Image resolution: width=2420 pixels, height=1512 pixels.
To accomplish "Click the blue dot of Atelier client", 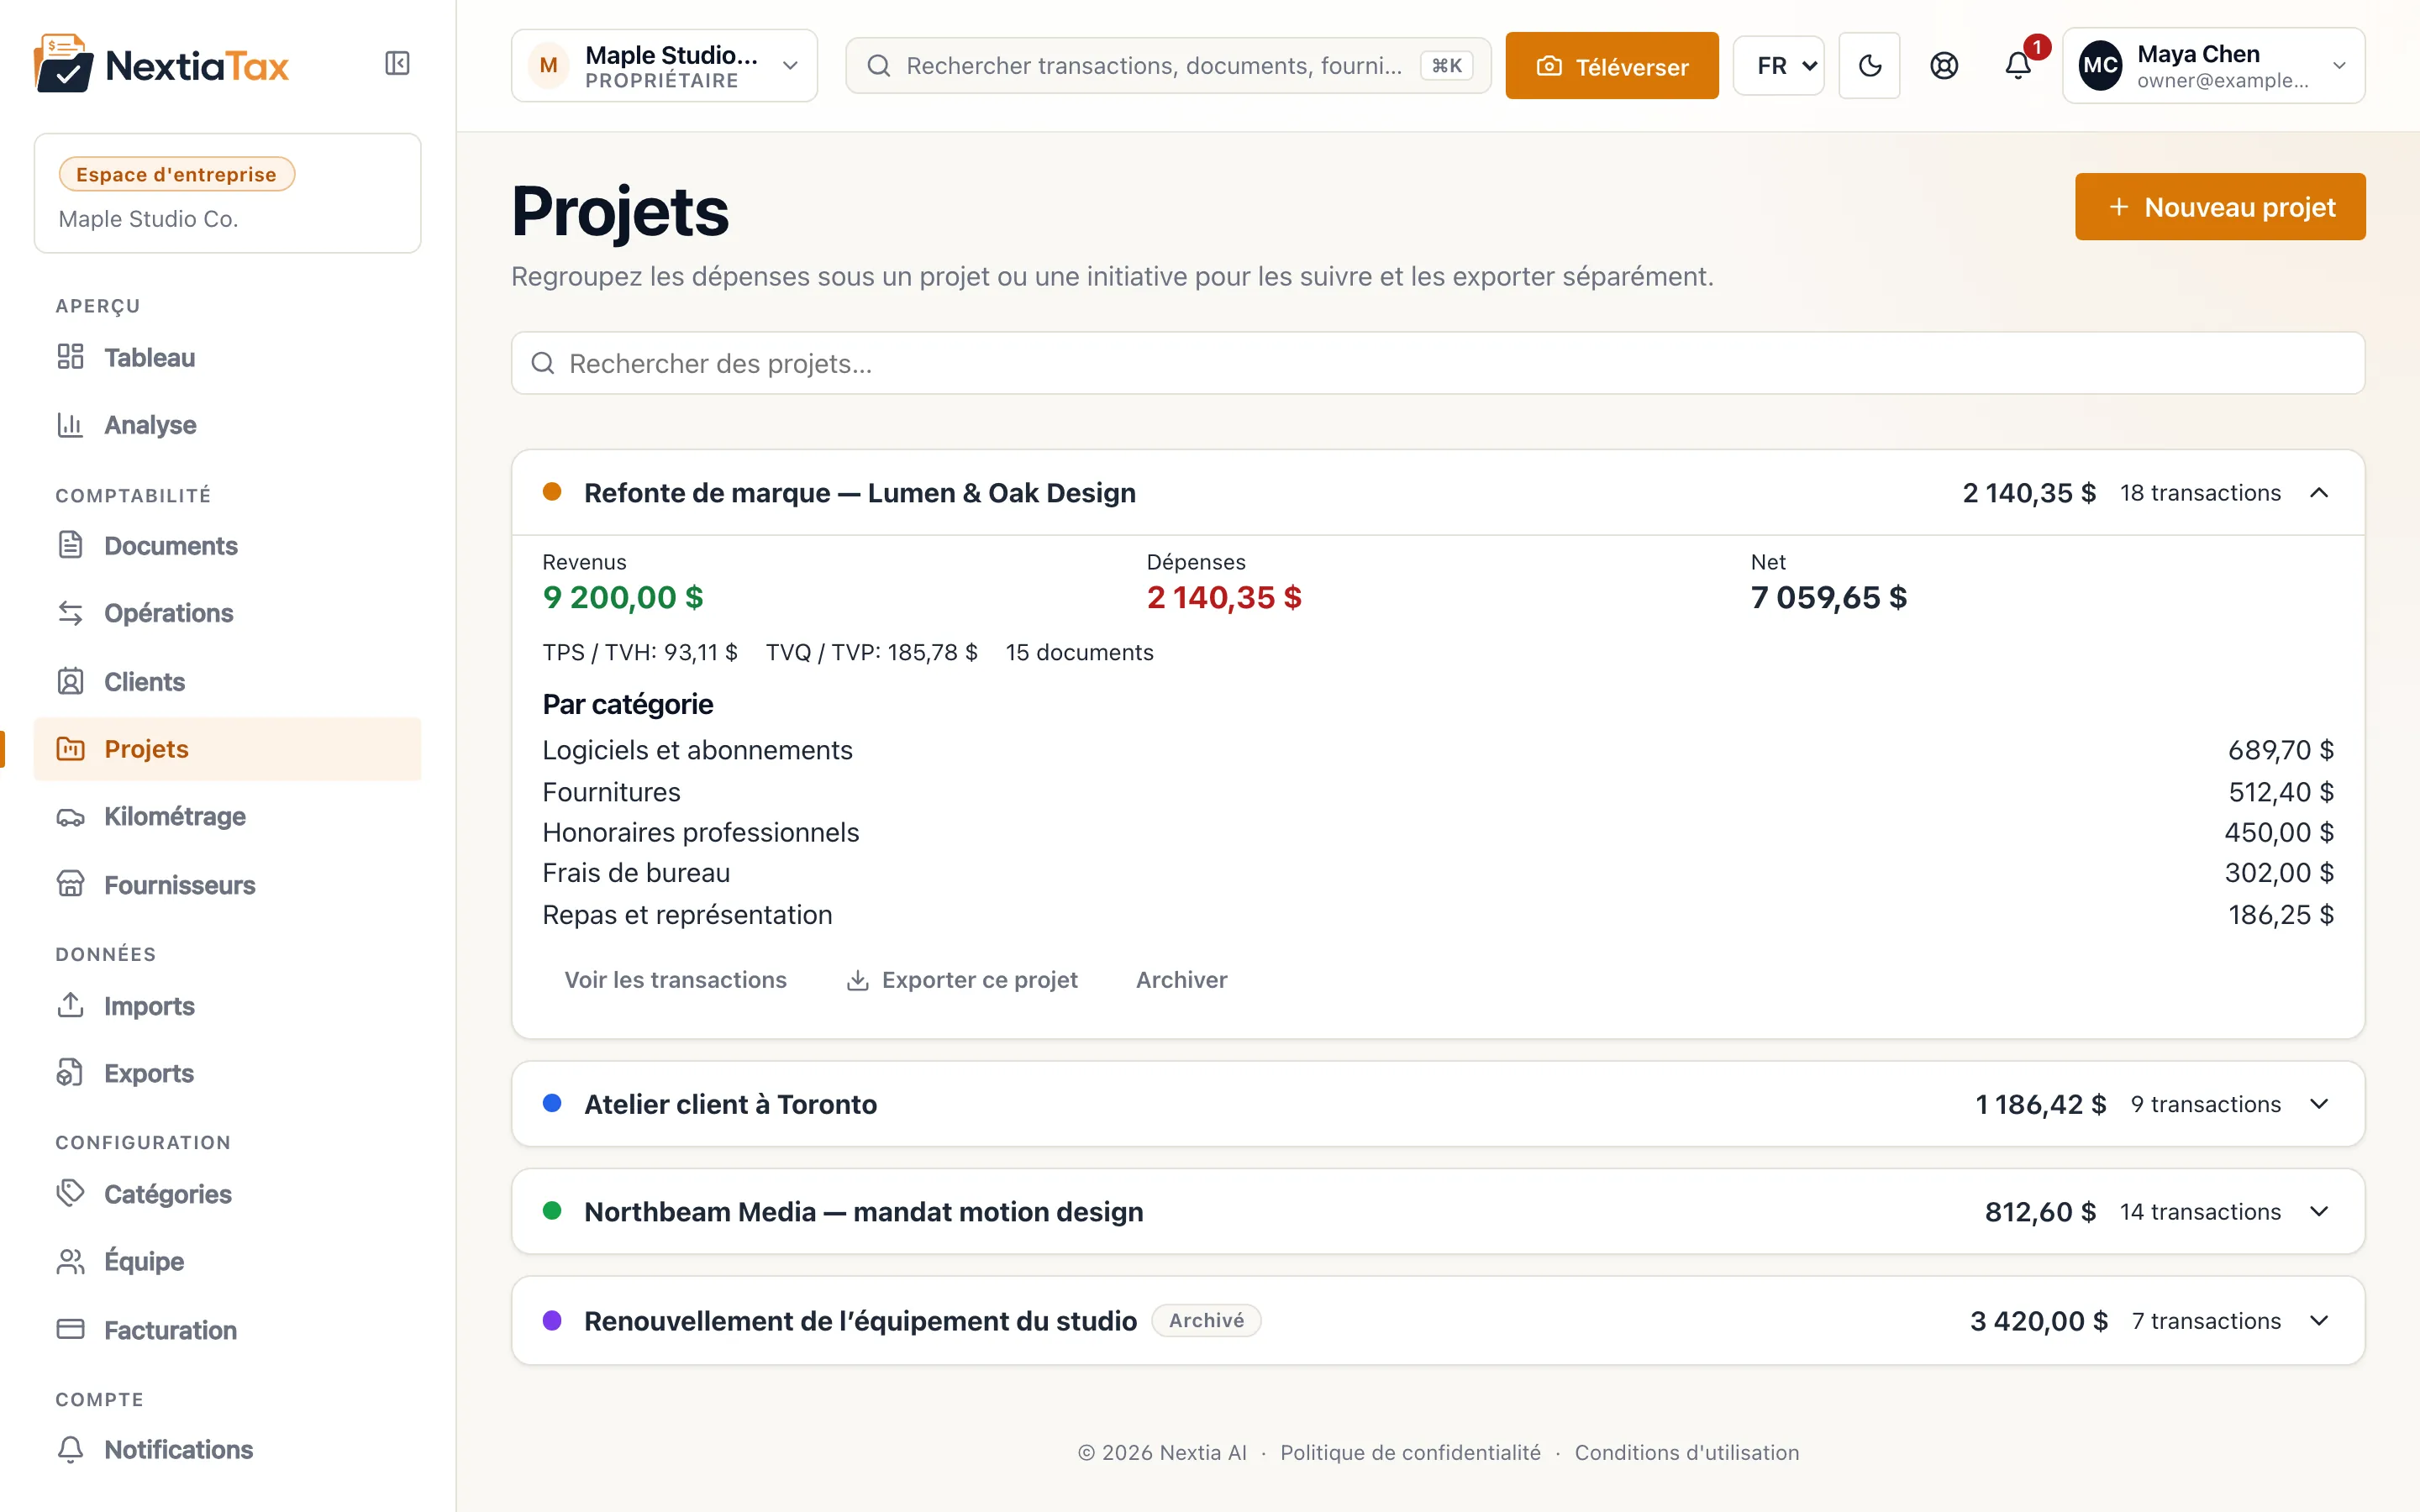I will pyautogui.click(x=551, y=1103).
